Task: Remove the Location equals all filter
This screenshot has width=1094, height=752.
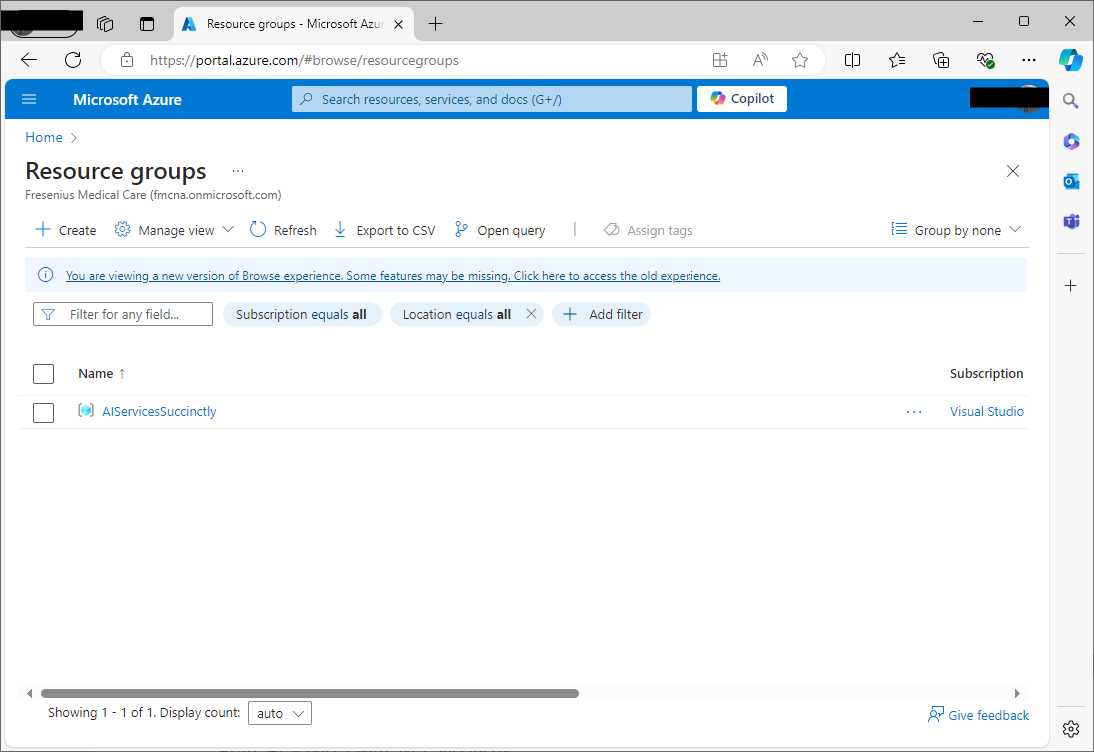Action: (x=531, y=314)
